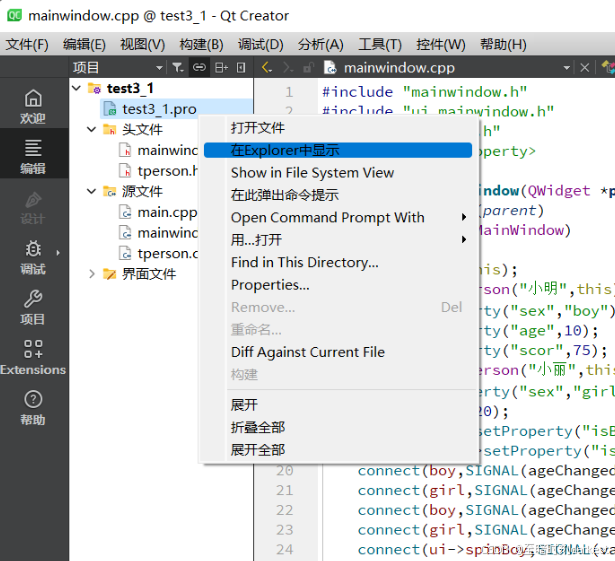Image resolution: width=615 pixels, height=561 pixels.
Task: Click the mainwindow.cpp document icon in editor bar
Action: tap(330, 68)
